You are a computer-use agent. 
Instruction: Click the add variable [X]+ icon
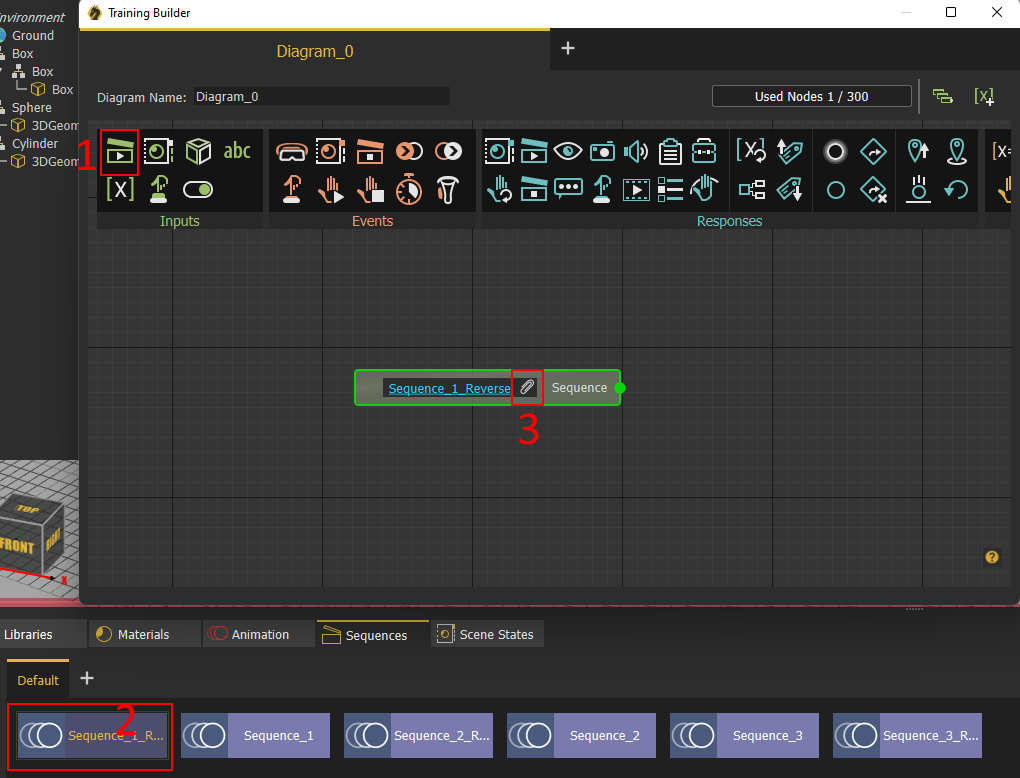click(x=984, y=97)
